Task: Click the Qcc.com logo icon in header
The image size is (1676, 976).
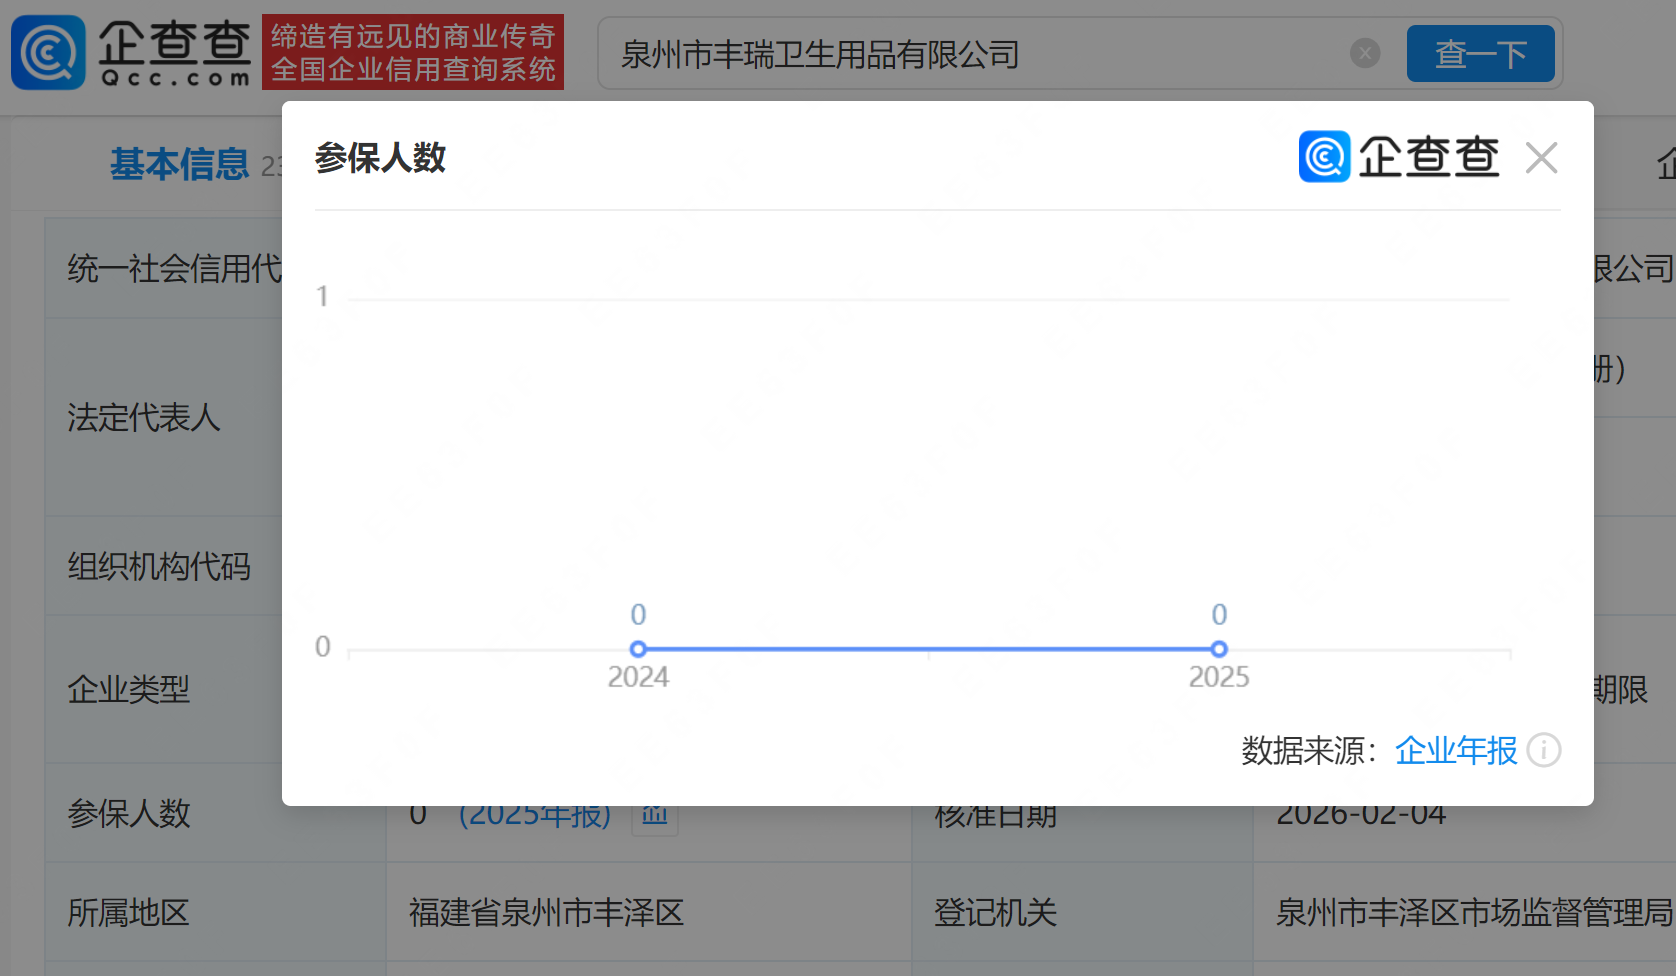Action: (48, 52)
